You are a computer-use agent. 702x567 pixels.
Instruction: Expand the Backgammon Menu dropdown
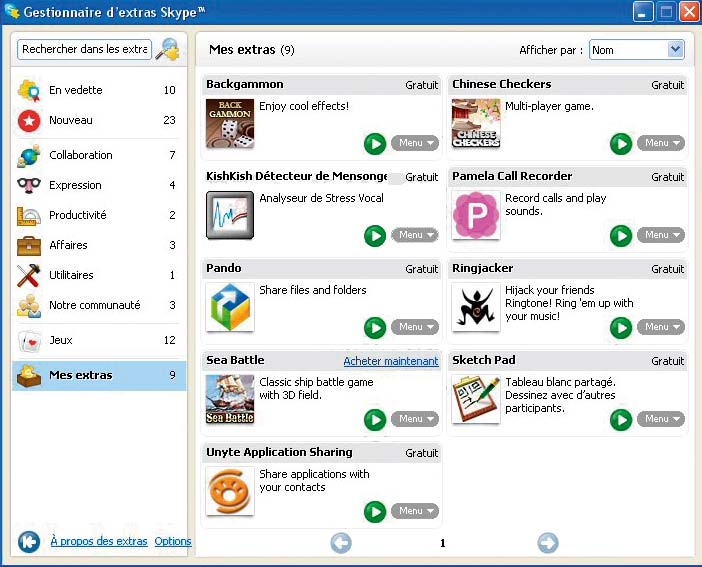415,143
